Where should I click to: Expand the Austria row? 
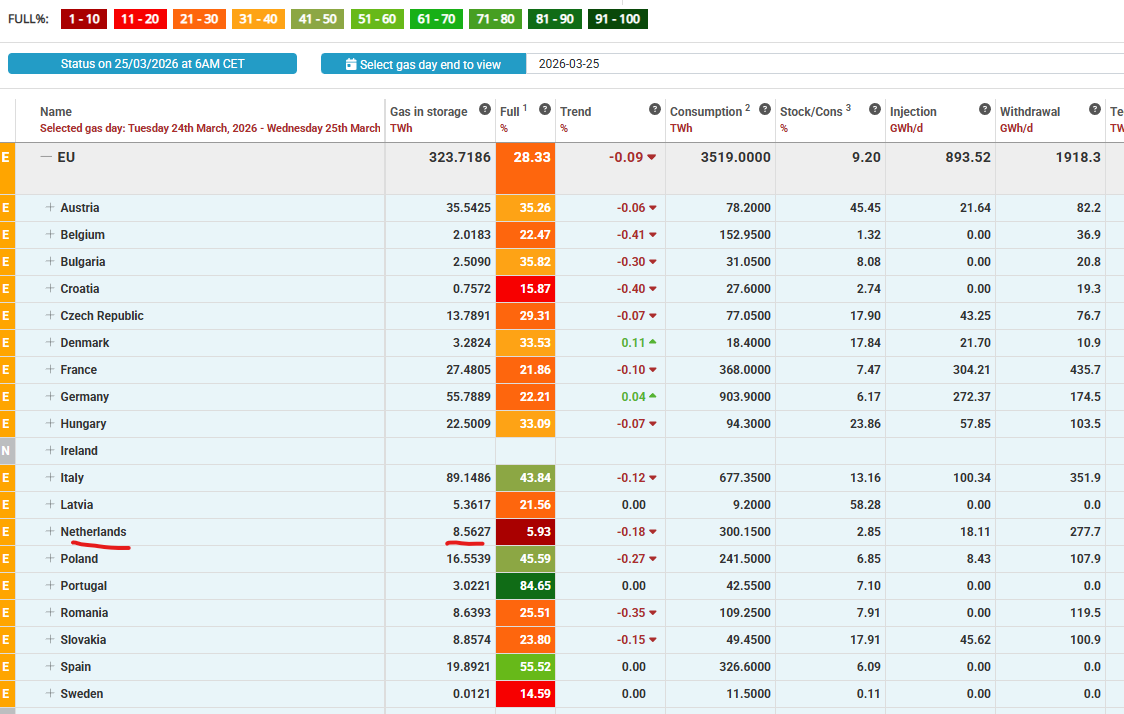(50, 208)
